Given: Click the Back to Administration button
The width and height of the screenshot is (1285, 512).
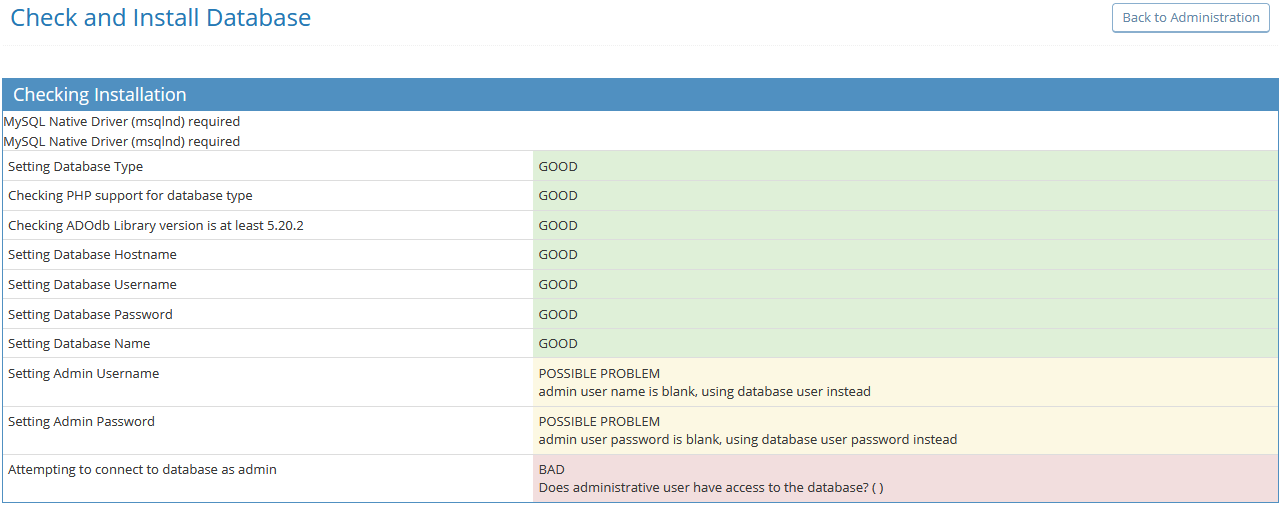Looking at the screenshot, I should point(1190,18).
